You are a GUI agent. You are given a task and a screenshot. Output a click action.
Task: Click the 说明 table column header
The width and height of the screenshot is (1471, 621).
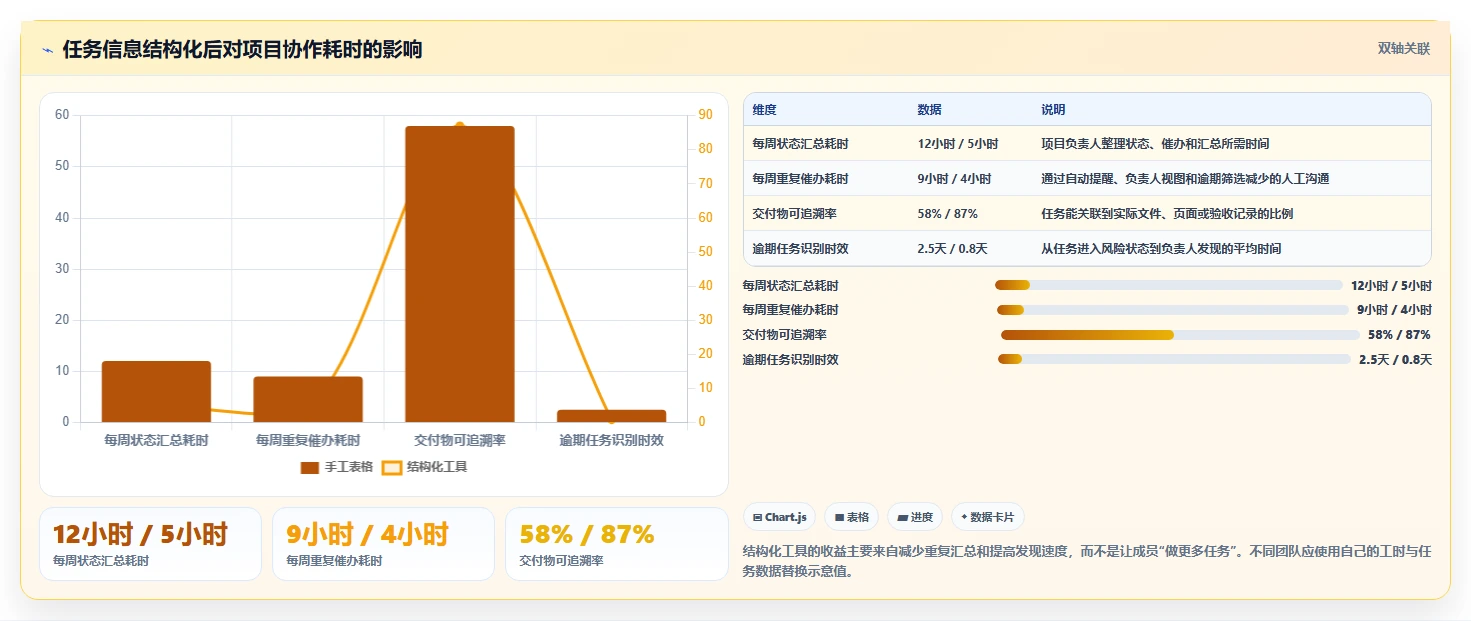[1053, 110]
